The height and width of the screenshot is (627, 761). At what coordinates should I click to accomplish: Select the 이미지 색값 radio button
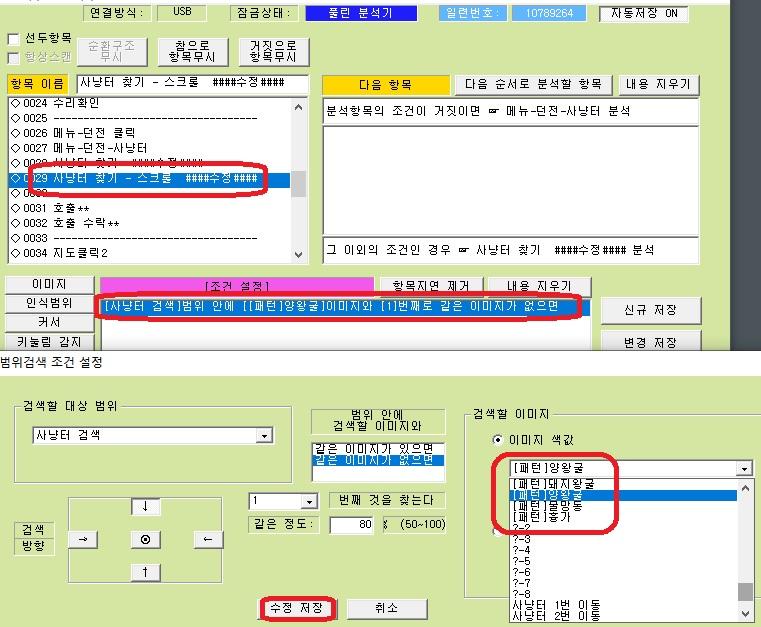(x=498, y=439)
